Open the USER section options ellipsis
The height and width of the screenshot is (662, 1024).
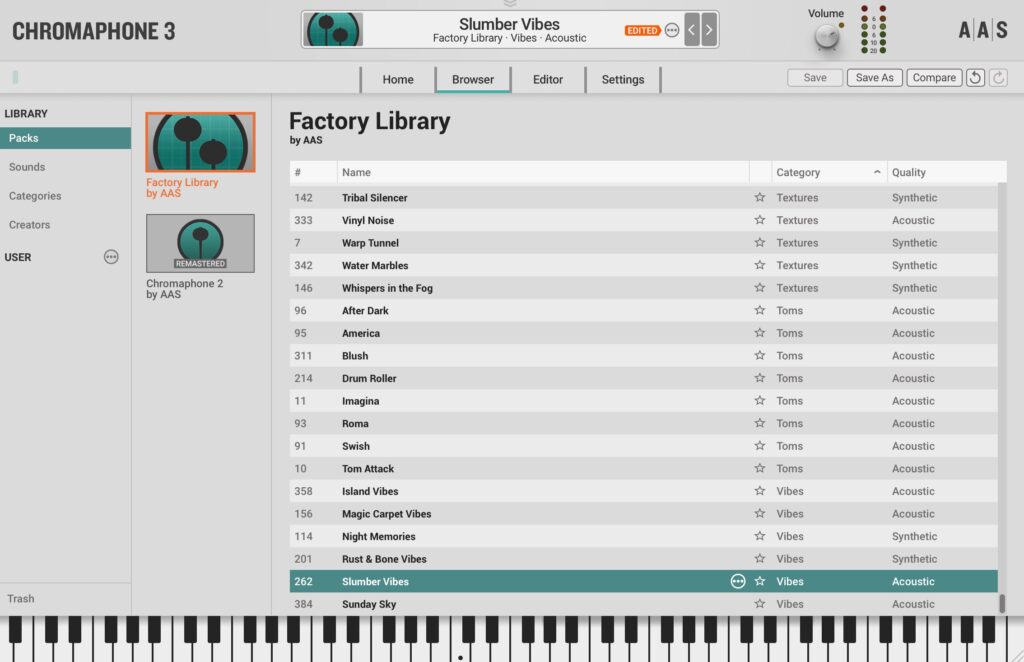click(111, 257)
